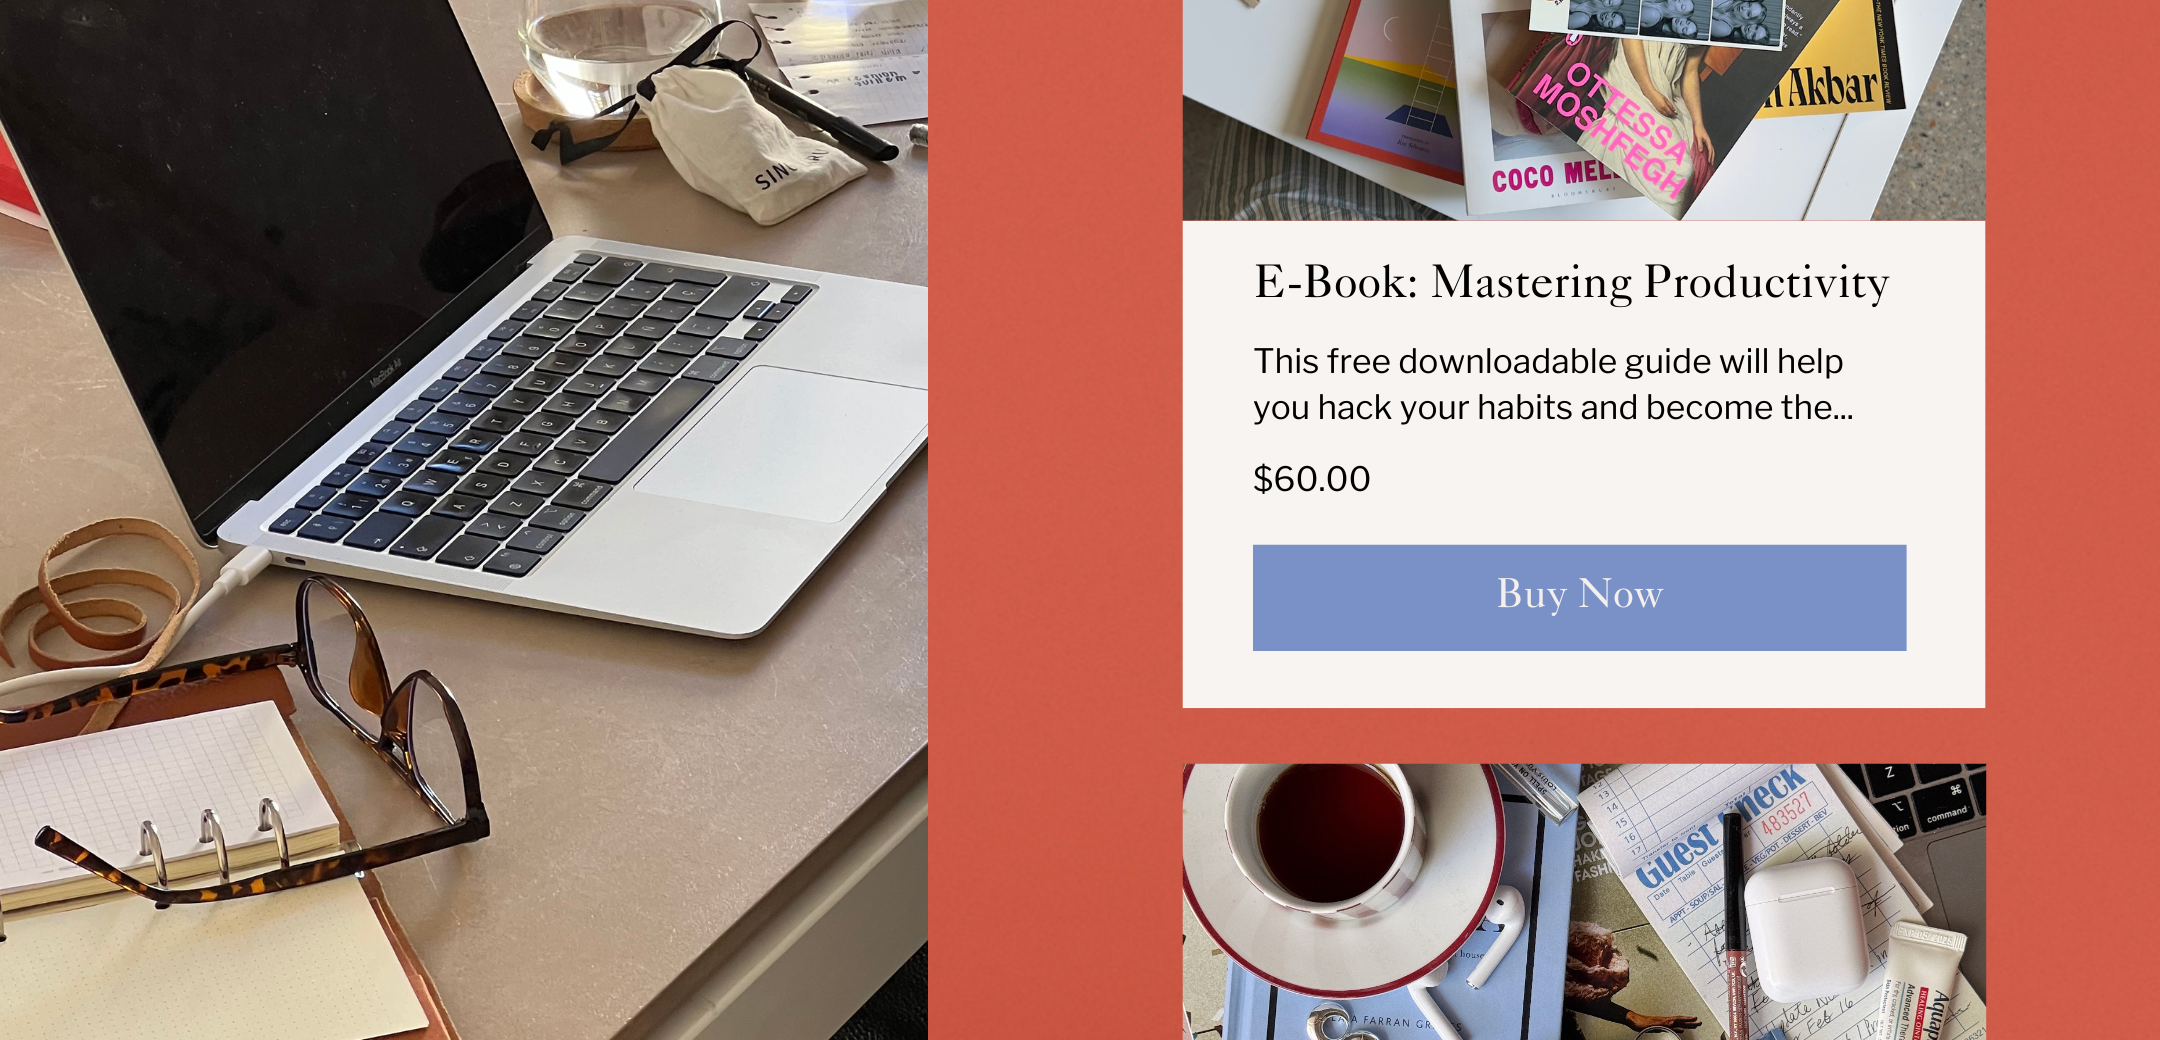Click the coiled leather strap by the laptop
This screenshot has width=2160, height=1040.
click(x=100, y=592)
